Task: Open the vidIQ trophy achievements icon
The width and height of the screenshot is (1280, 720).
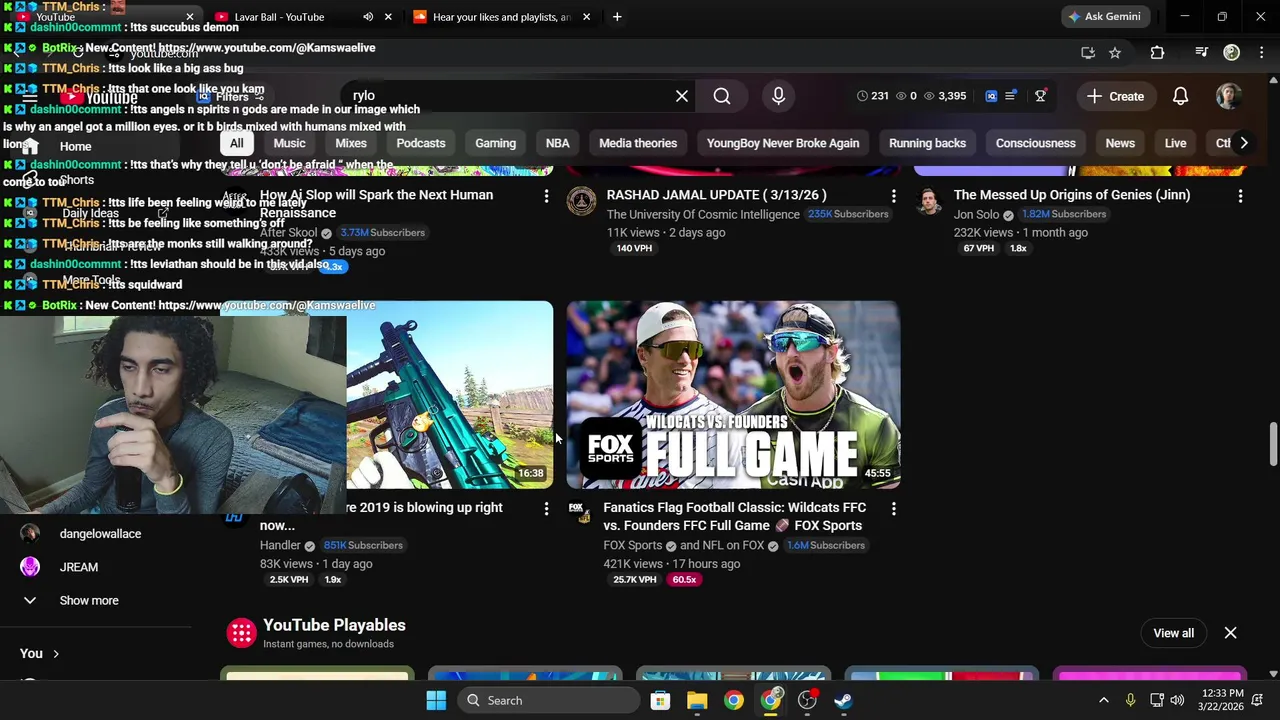Action: [x=1040, y=96]
